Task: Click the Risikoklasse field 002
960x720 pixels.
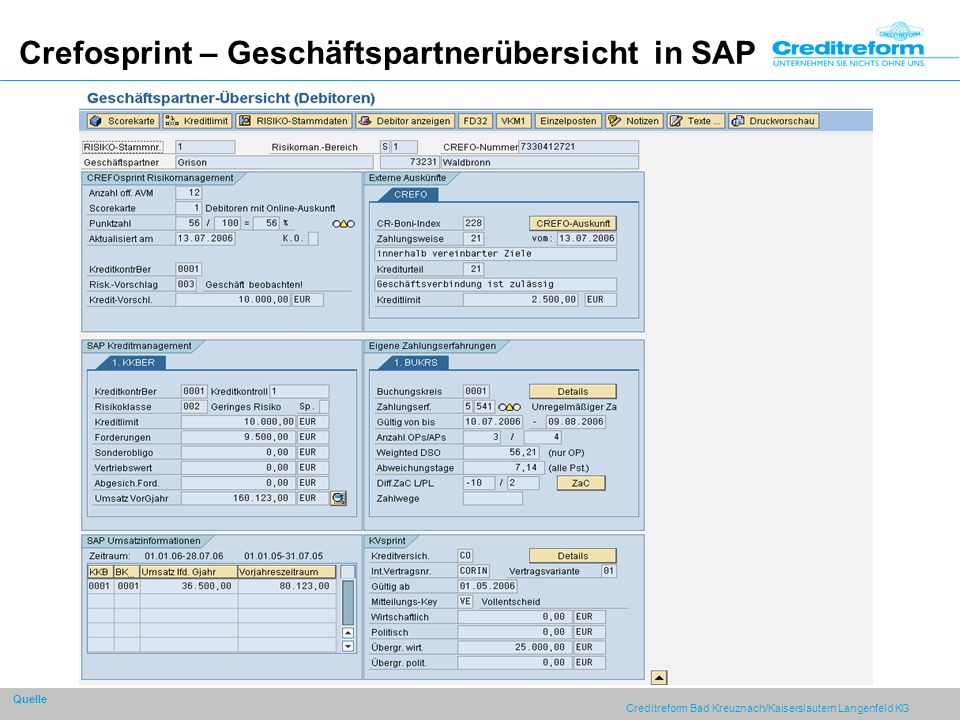Action: [x=192, y=407]
